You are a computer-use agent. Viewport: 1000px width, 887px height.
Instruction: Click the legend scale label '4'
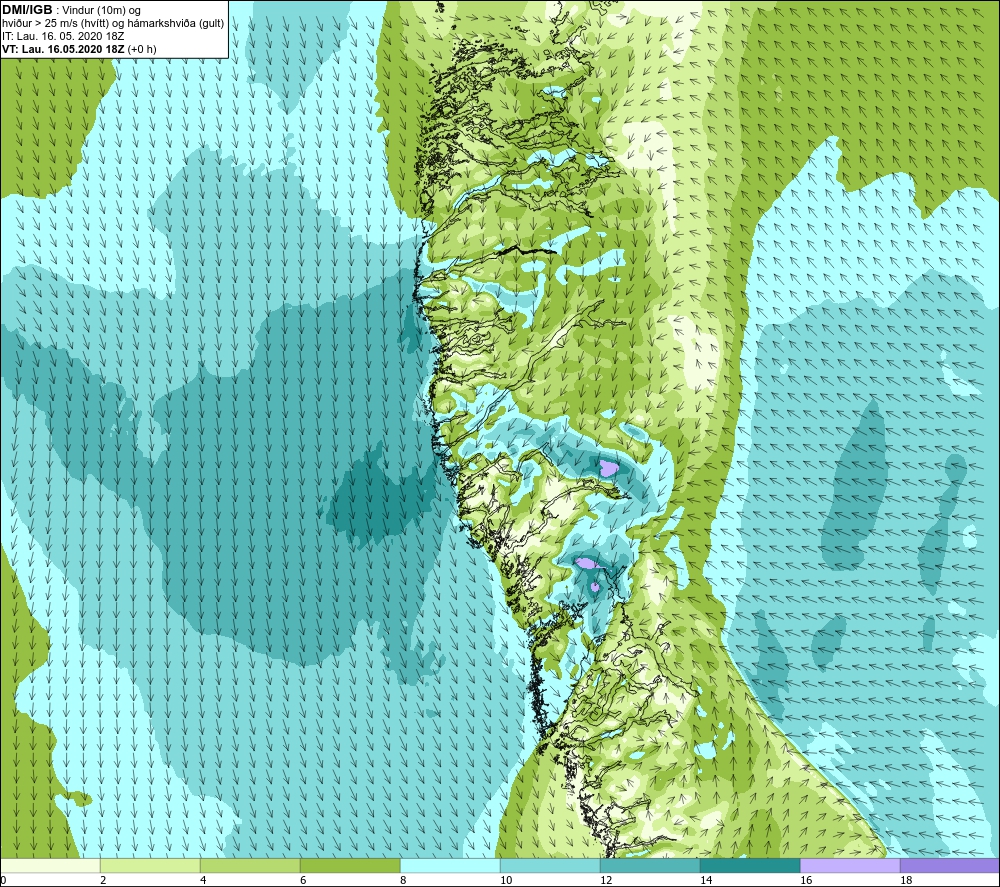click(x=203, y=880)
